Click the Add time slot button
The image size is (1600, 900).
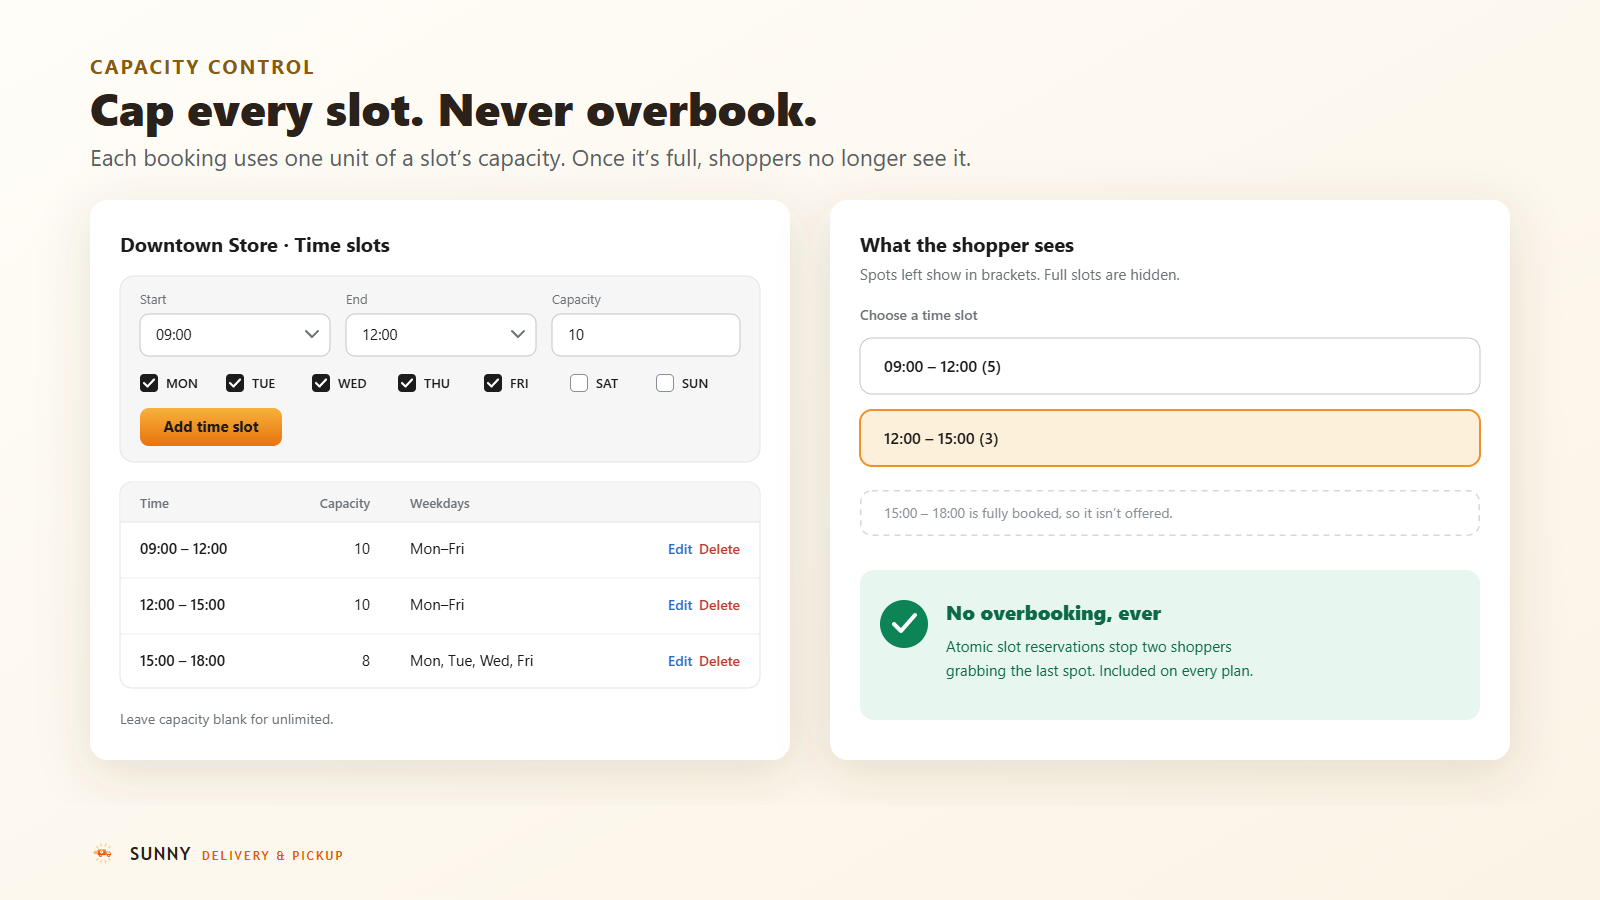point(211,427)
